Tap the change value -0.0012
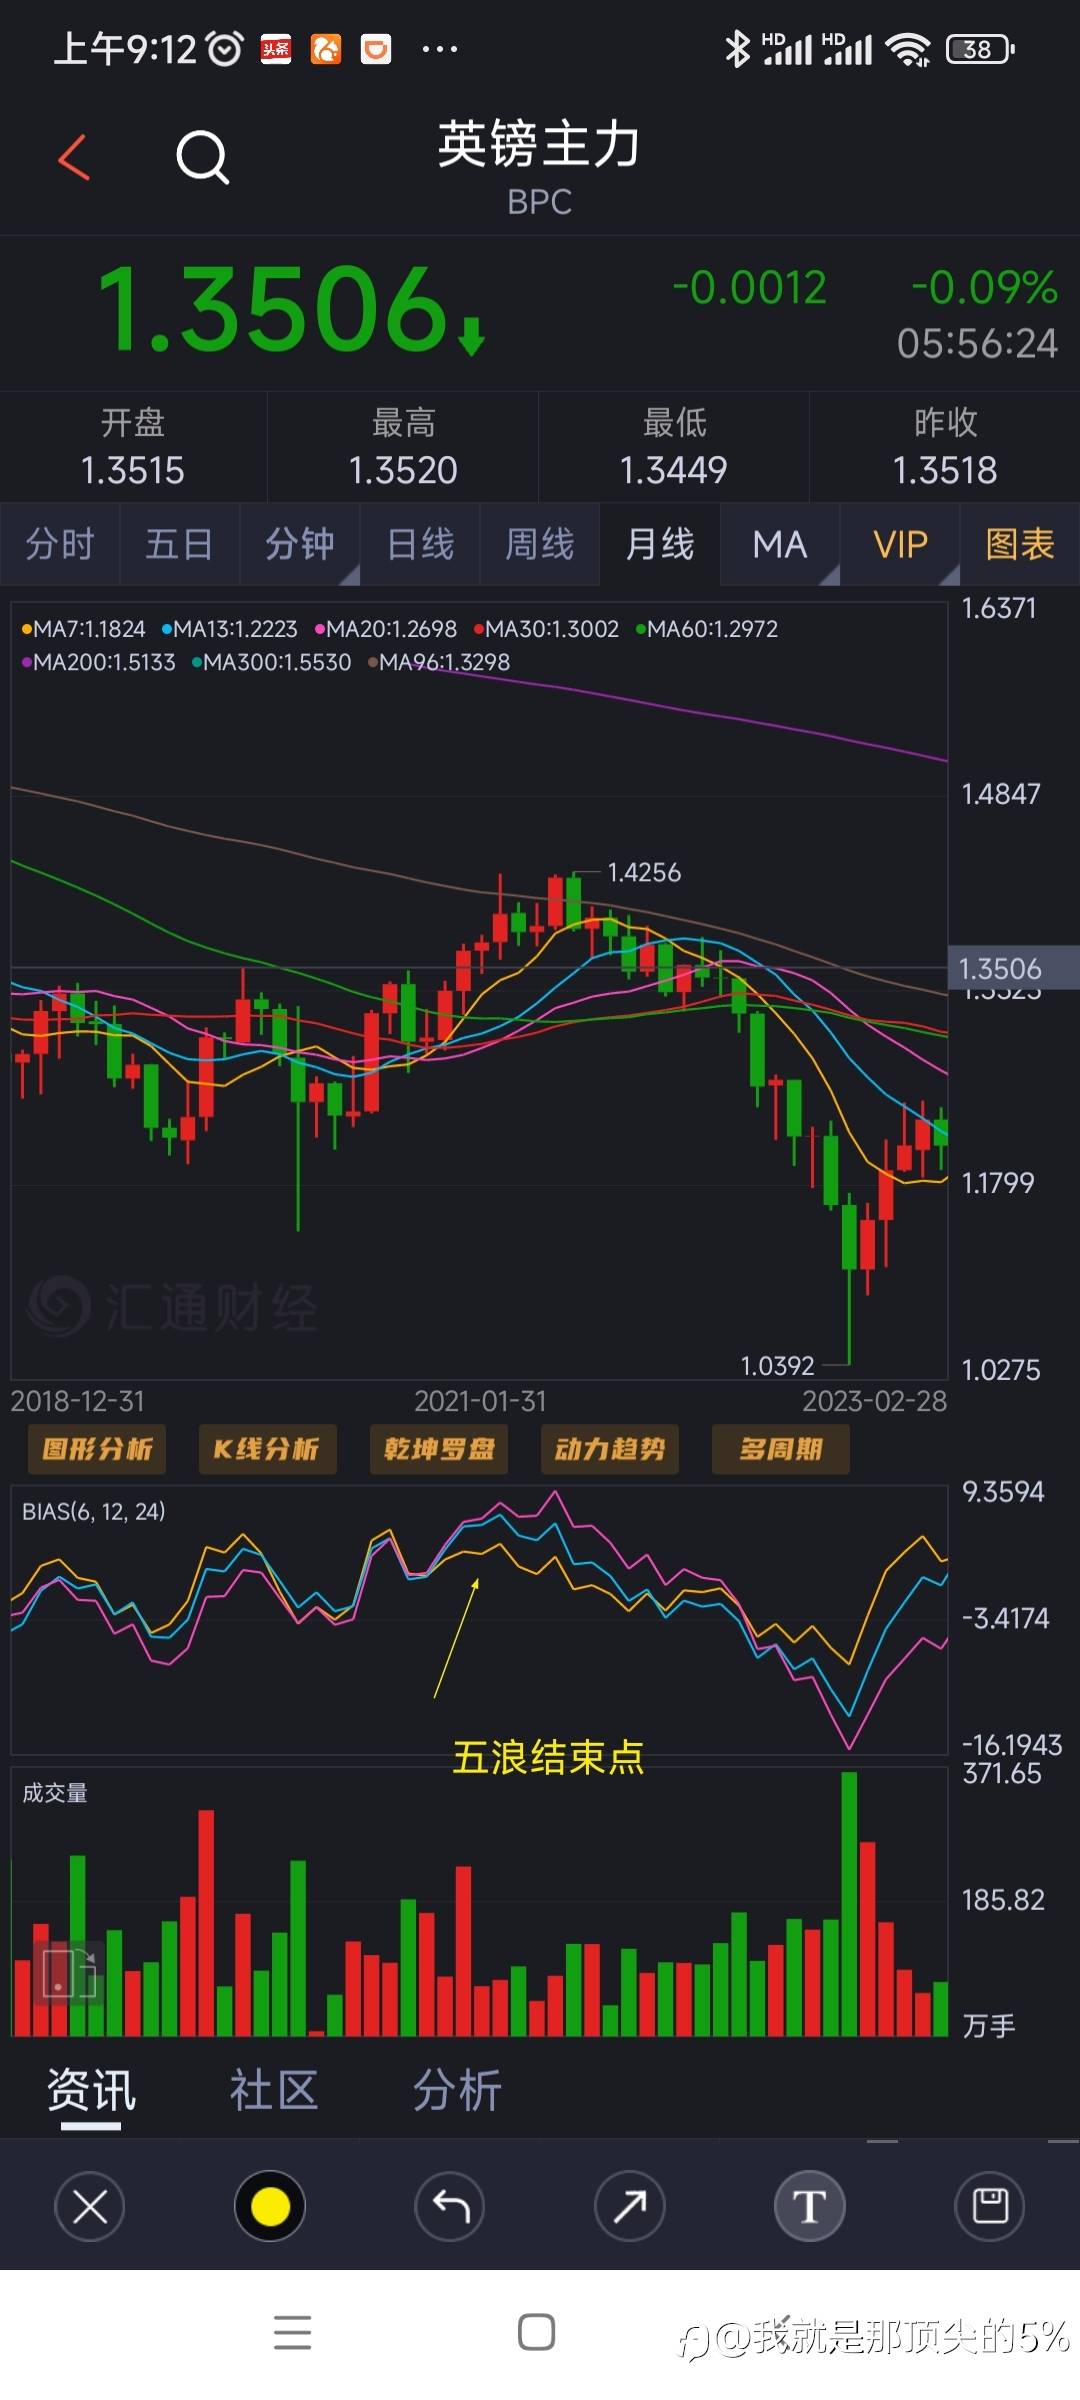1080x2400 pixels. tap(749, 288)
